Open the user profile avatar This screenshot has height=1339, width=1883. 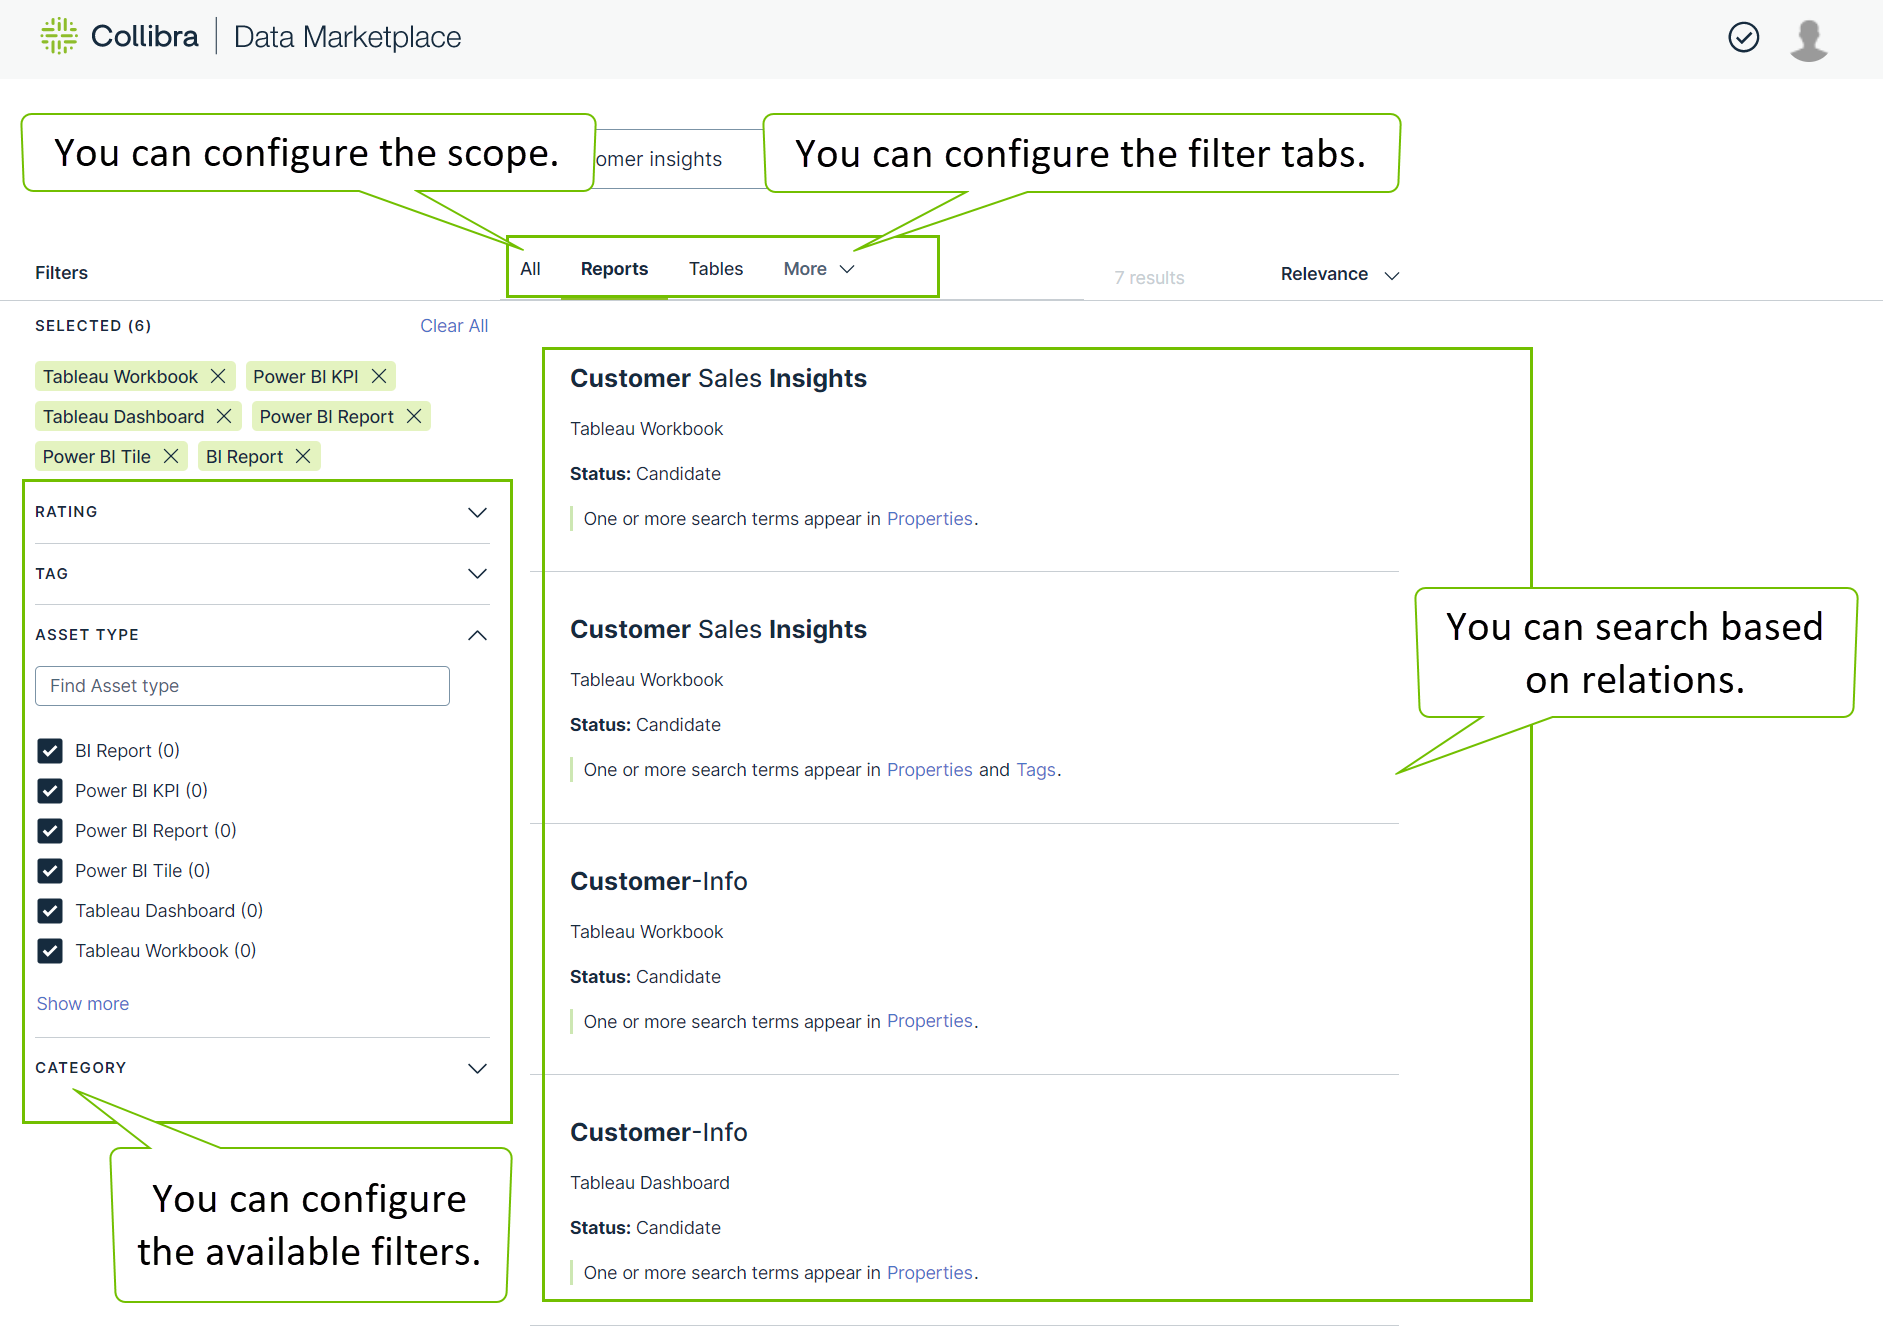(1808, 40)
